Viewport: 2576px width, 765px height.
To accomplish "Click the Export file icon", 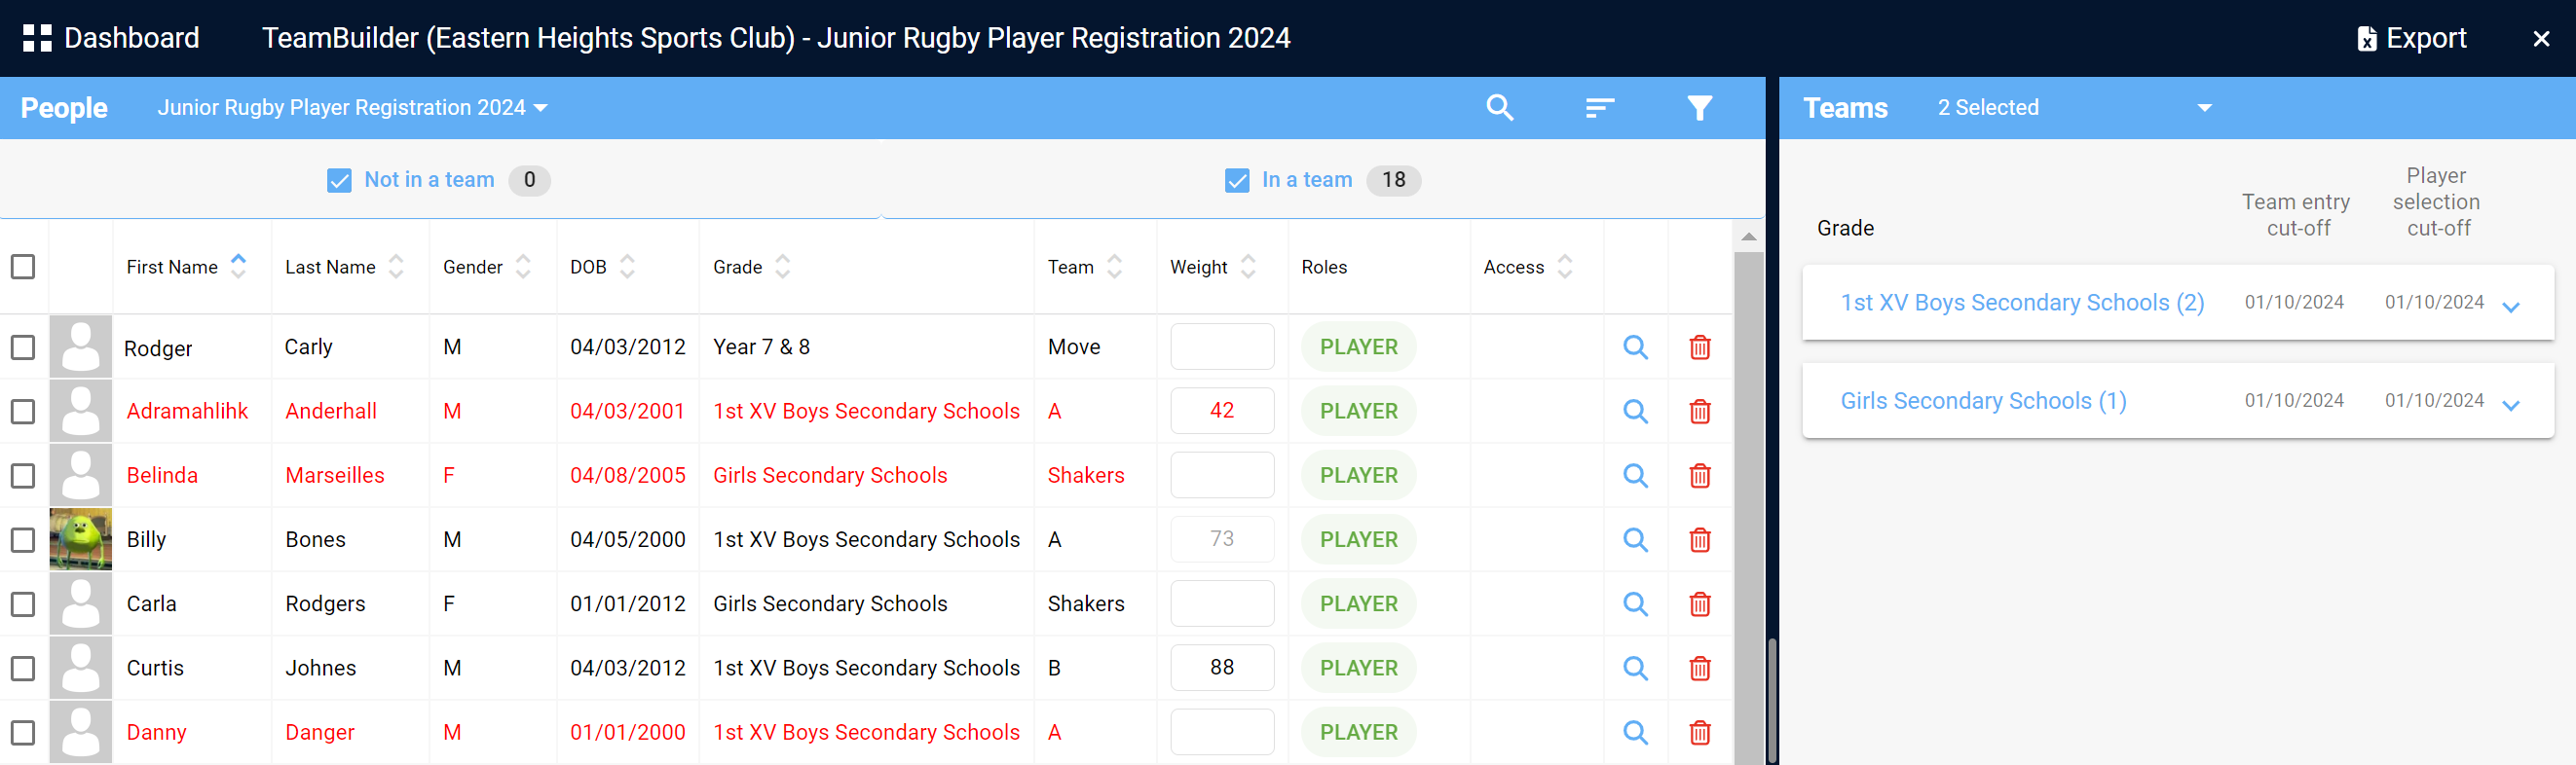I will point(2366,38).
